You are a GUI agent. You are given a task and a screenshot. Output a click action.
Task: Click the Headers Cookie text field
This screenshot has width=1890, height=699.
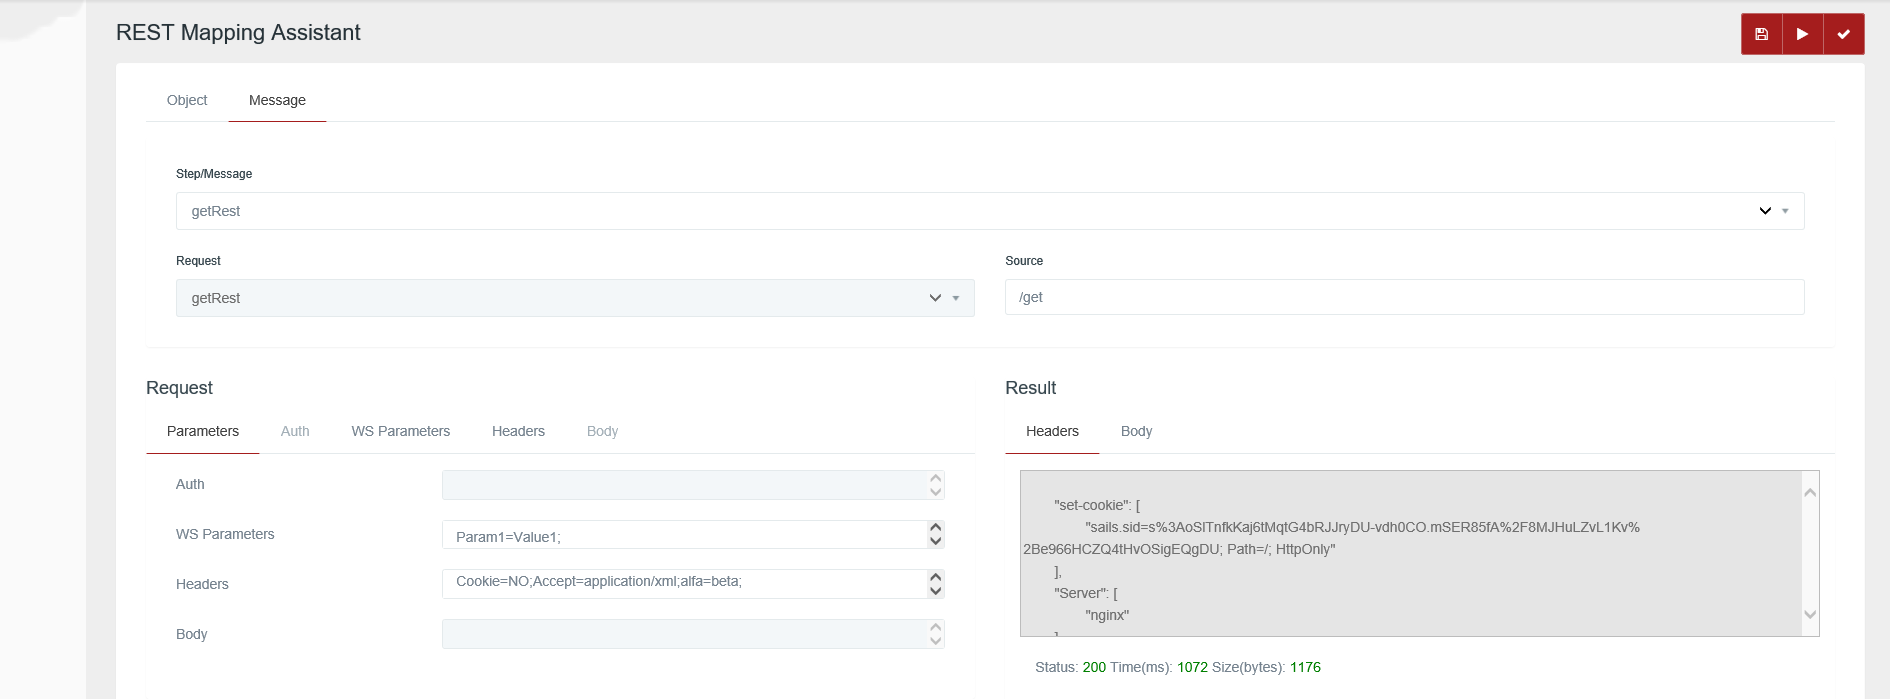pos(685,582)
